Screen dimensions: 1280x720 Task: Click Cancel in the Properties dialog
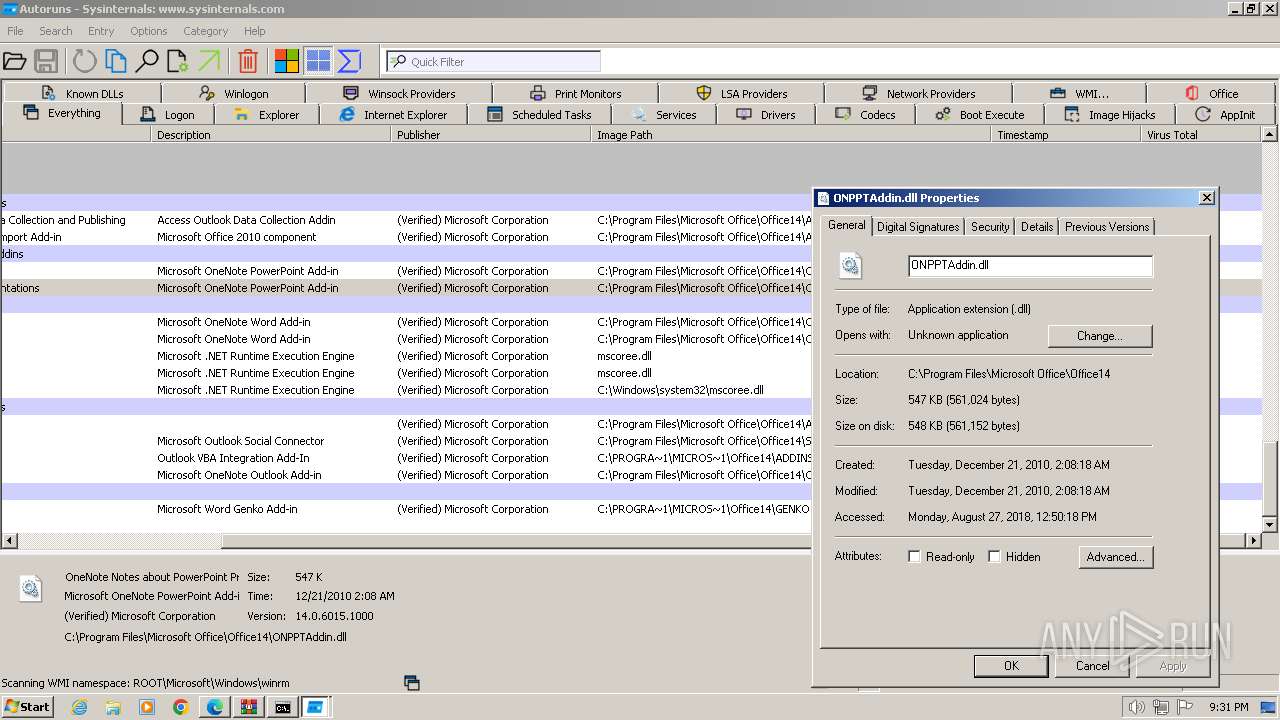click(x=1093, y=666)
